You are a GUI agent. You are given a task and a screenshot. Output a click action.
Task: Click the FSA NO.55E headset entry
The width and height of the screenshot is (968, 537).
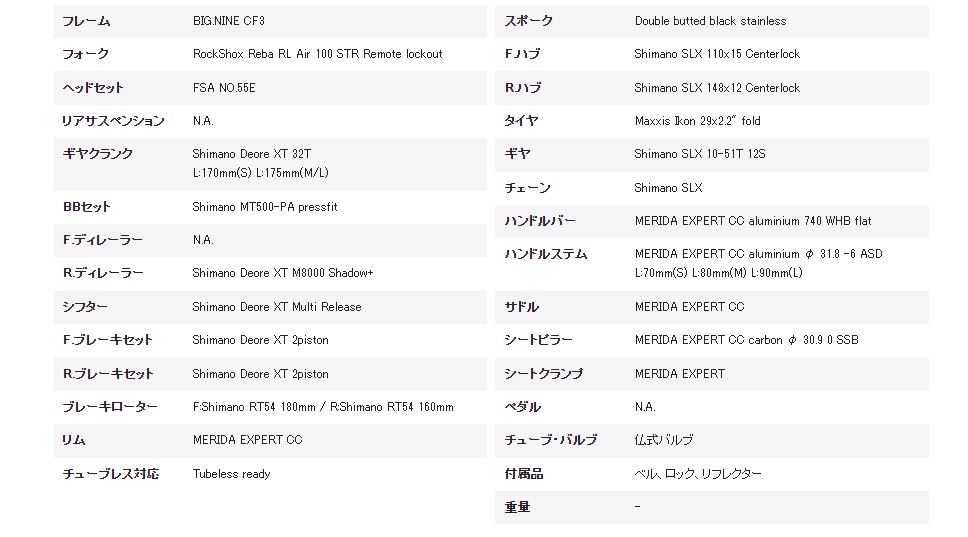[223, 88]
